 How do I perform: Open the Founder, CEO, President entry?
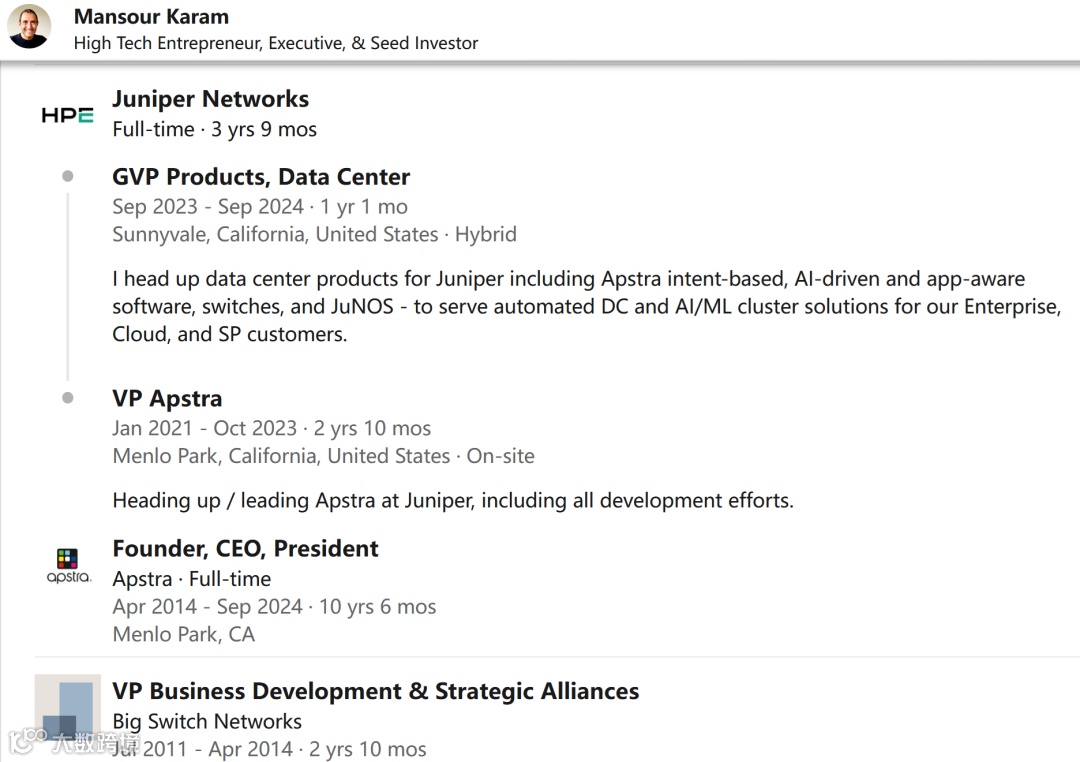pyautogui.click(x=245, y=548)
